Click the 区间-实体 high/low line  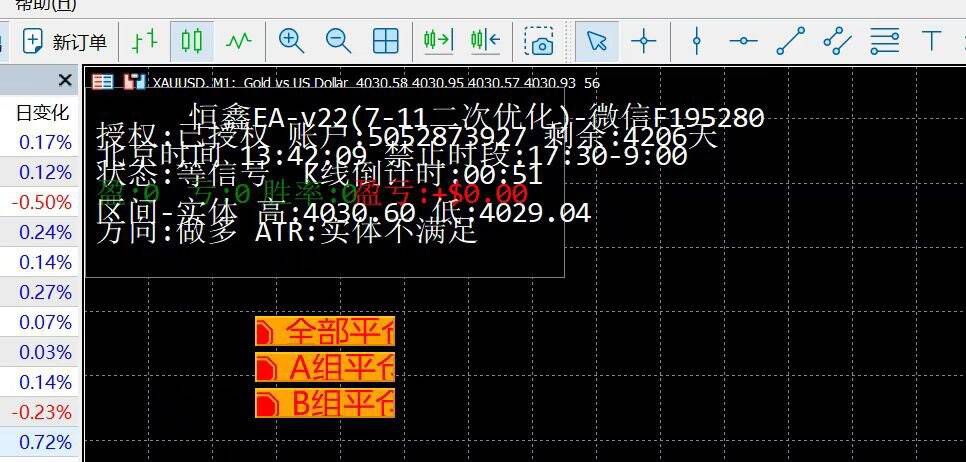344,213
